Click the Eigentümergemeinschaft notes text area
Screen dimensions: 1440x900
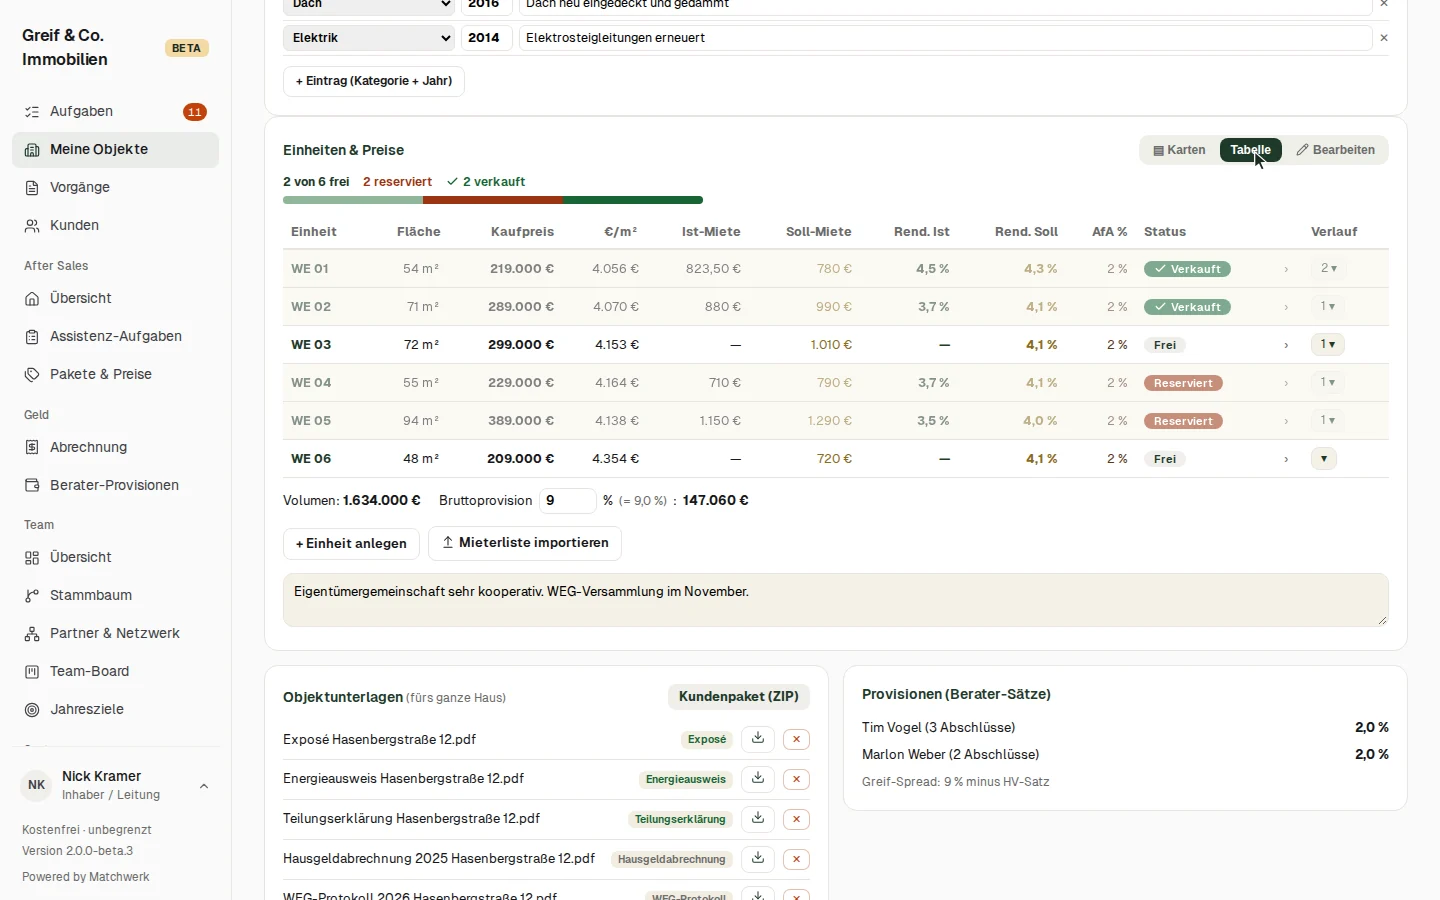pos(836,600)
